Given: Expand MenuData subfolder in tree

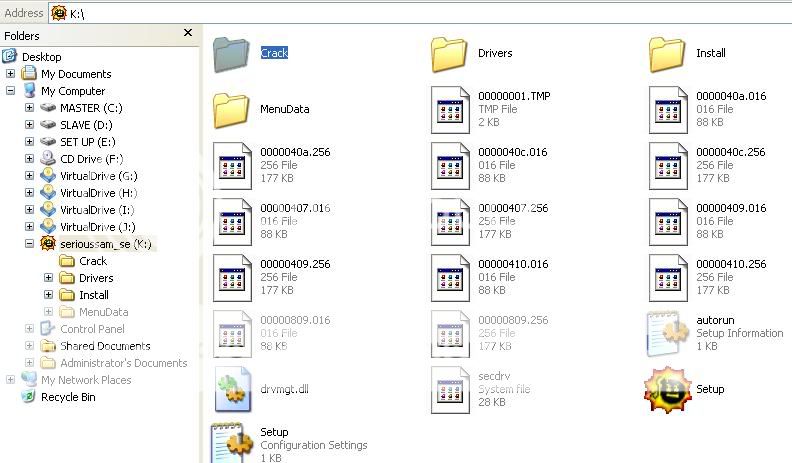Looking at the screenshot, I should point(48,312).
